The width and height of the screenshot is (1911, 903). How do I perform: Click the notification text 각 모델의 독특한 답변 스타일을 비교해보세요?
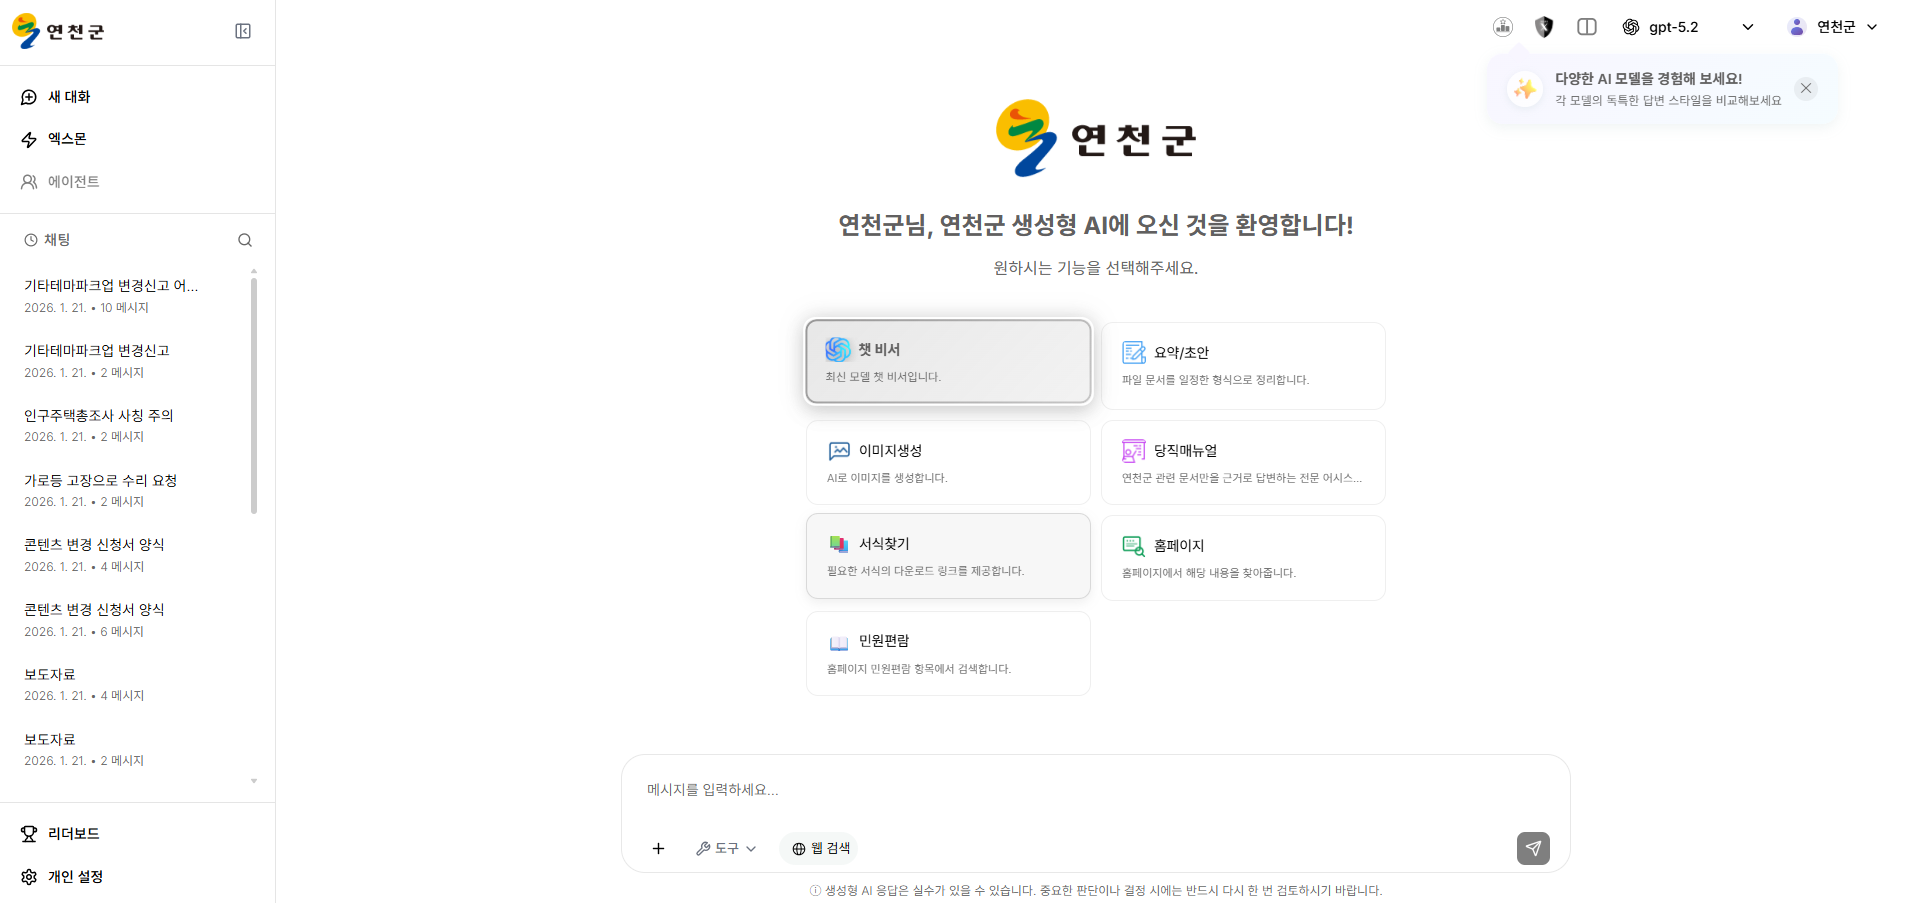1668,100
